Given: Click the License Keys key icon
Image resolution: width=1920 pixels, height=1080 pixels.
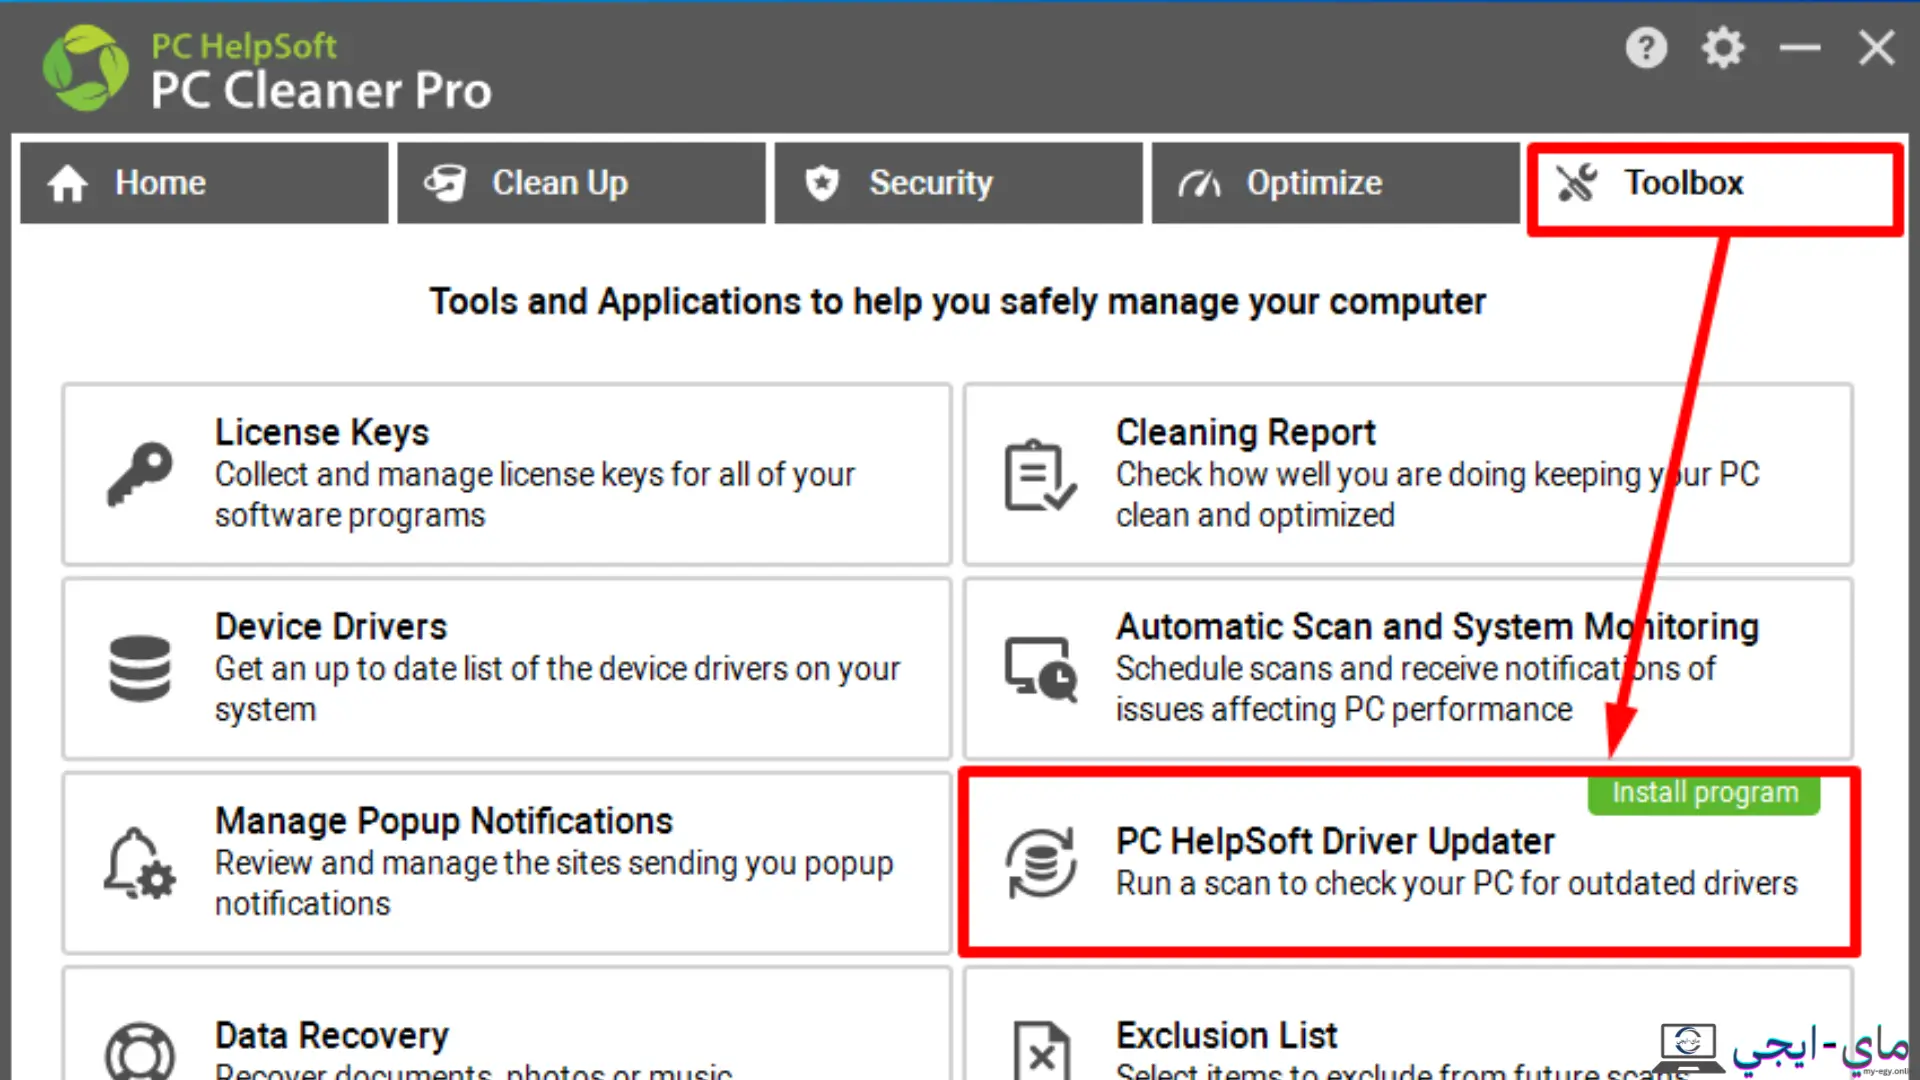Looking at the screenshot, I should tap(140, 474).
